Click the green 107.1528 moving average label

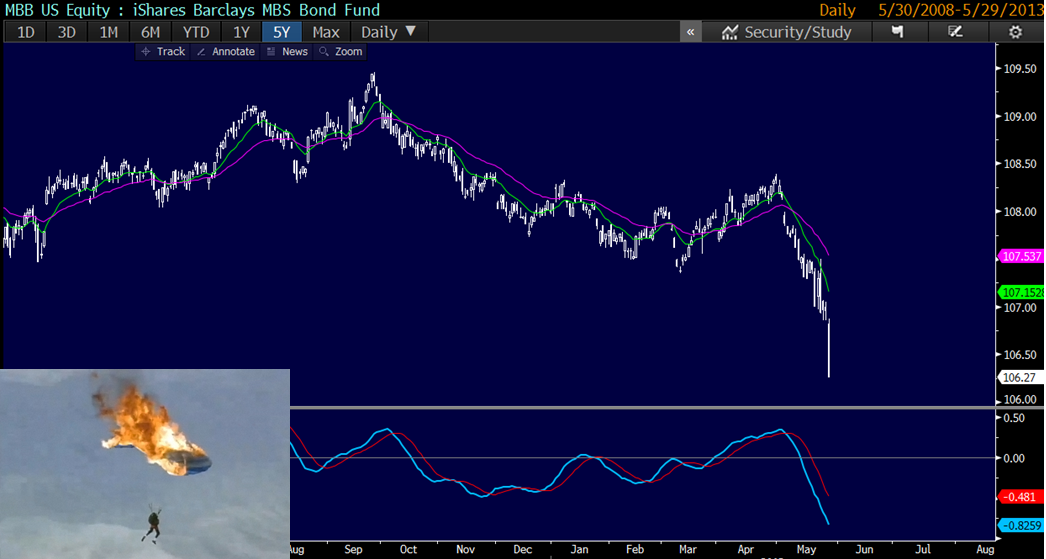pyautogui.click(x=1021, y=292)
